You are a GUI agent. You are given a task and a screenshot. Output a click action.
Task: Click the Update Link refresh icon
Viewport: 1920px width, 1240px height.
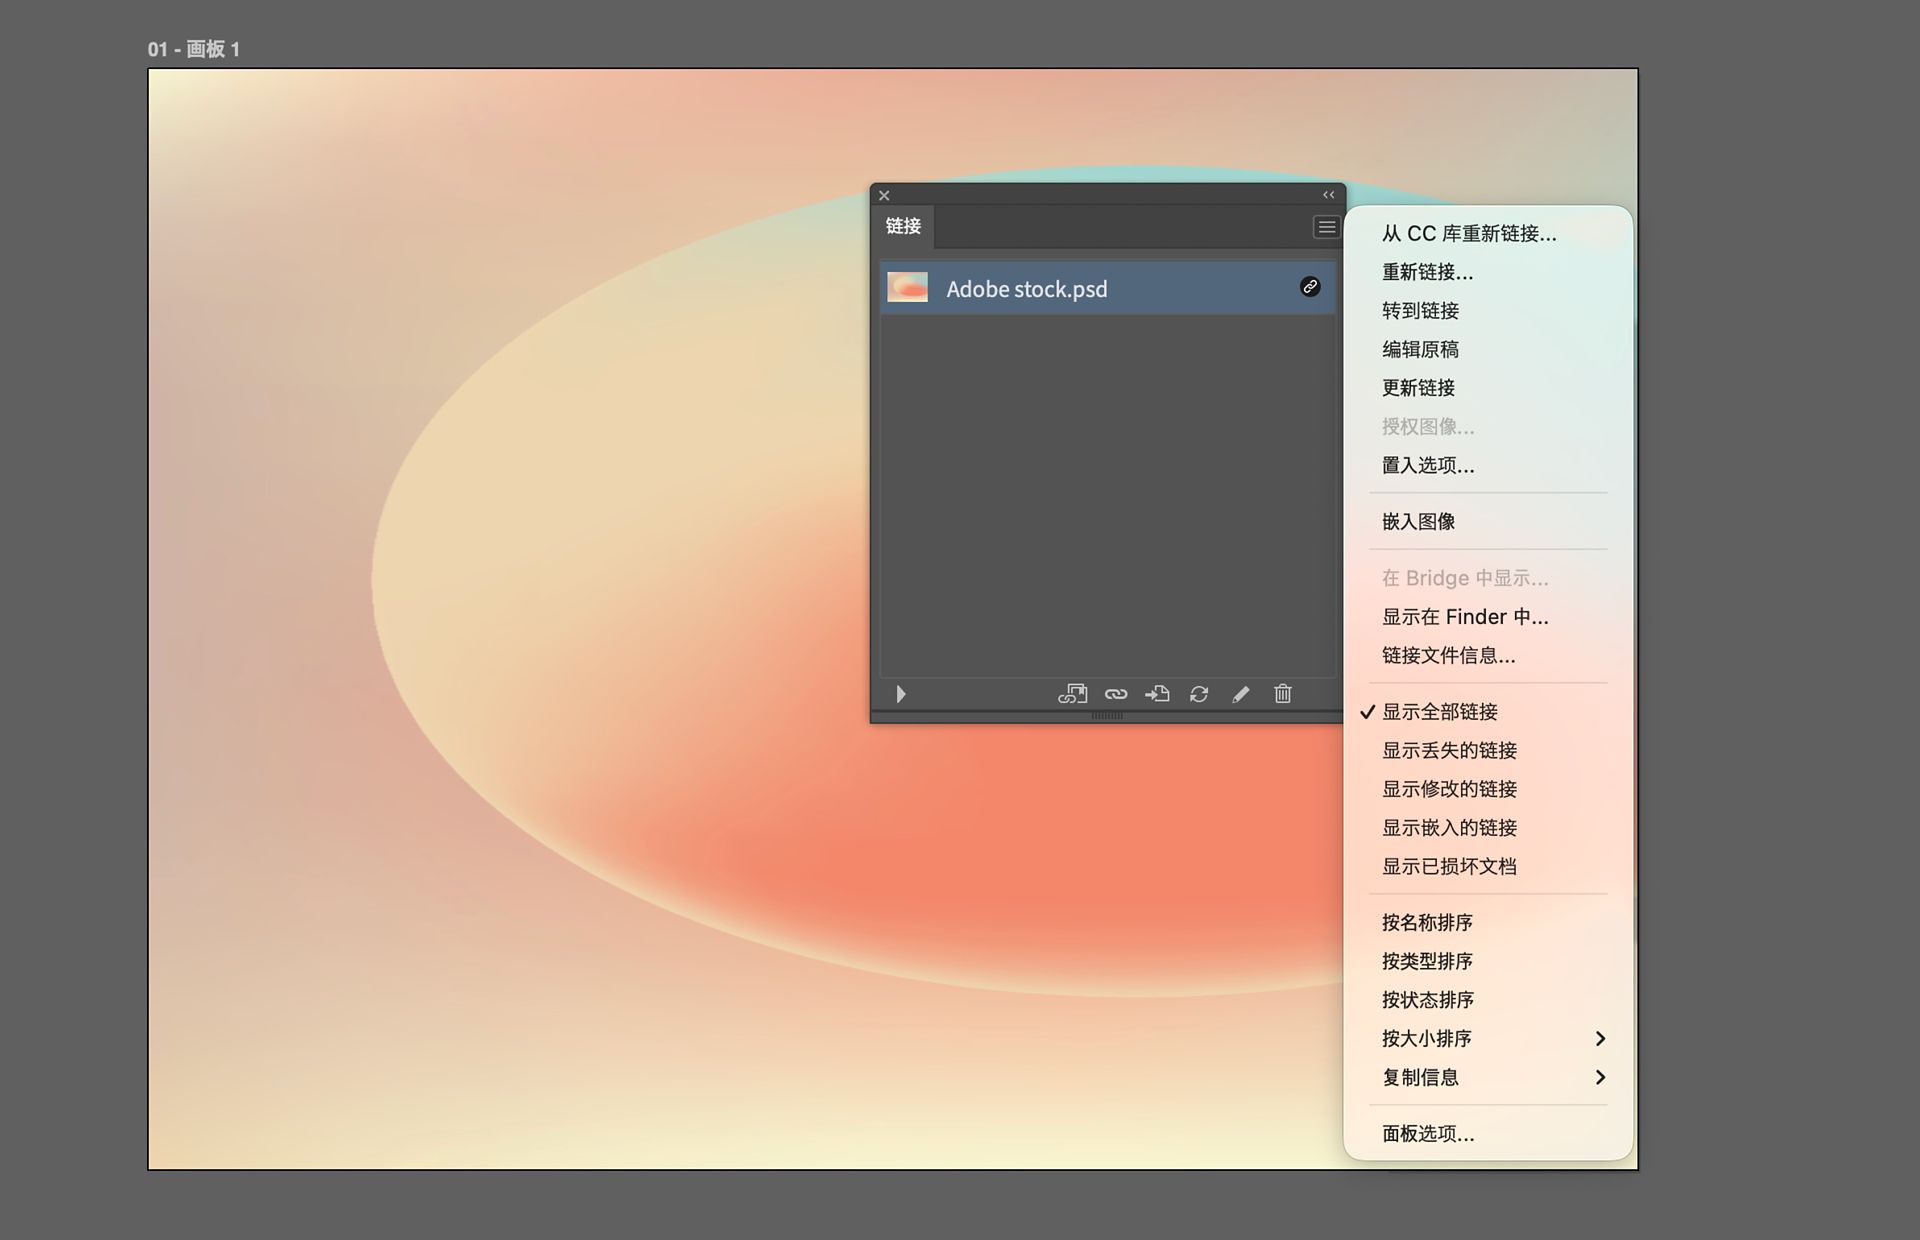[x=1199, y=694]
